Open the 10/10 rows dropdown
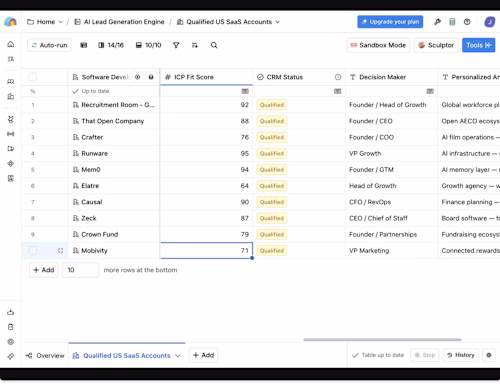 click(148, 45)
